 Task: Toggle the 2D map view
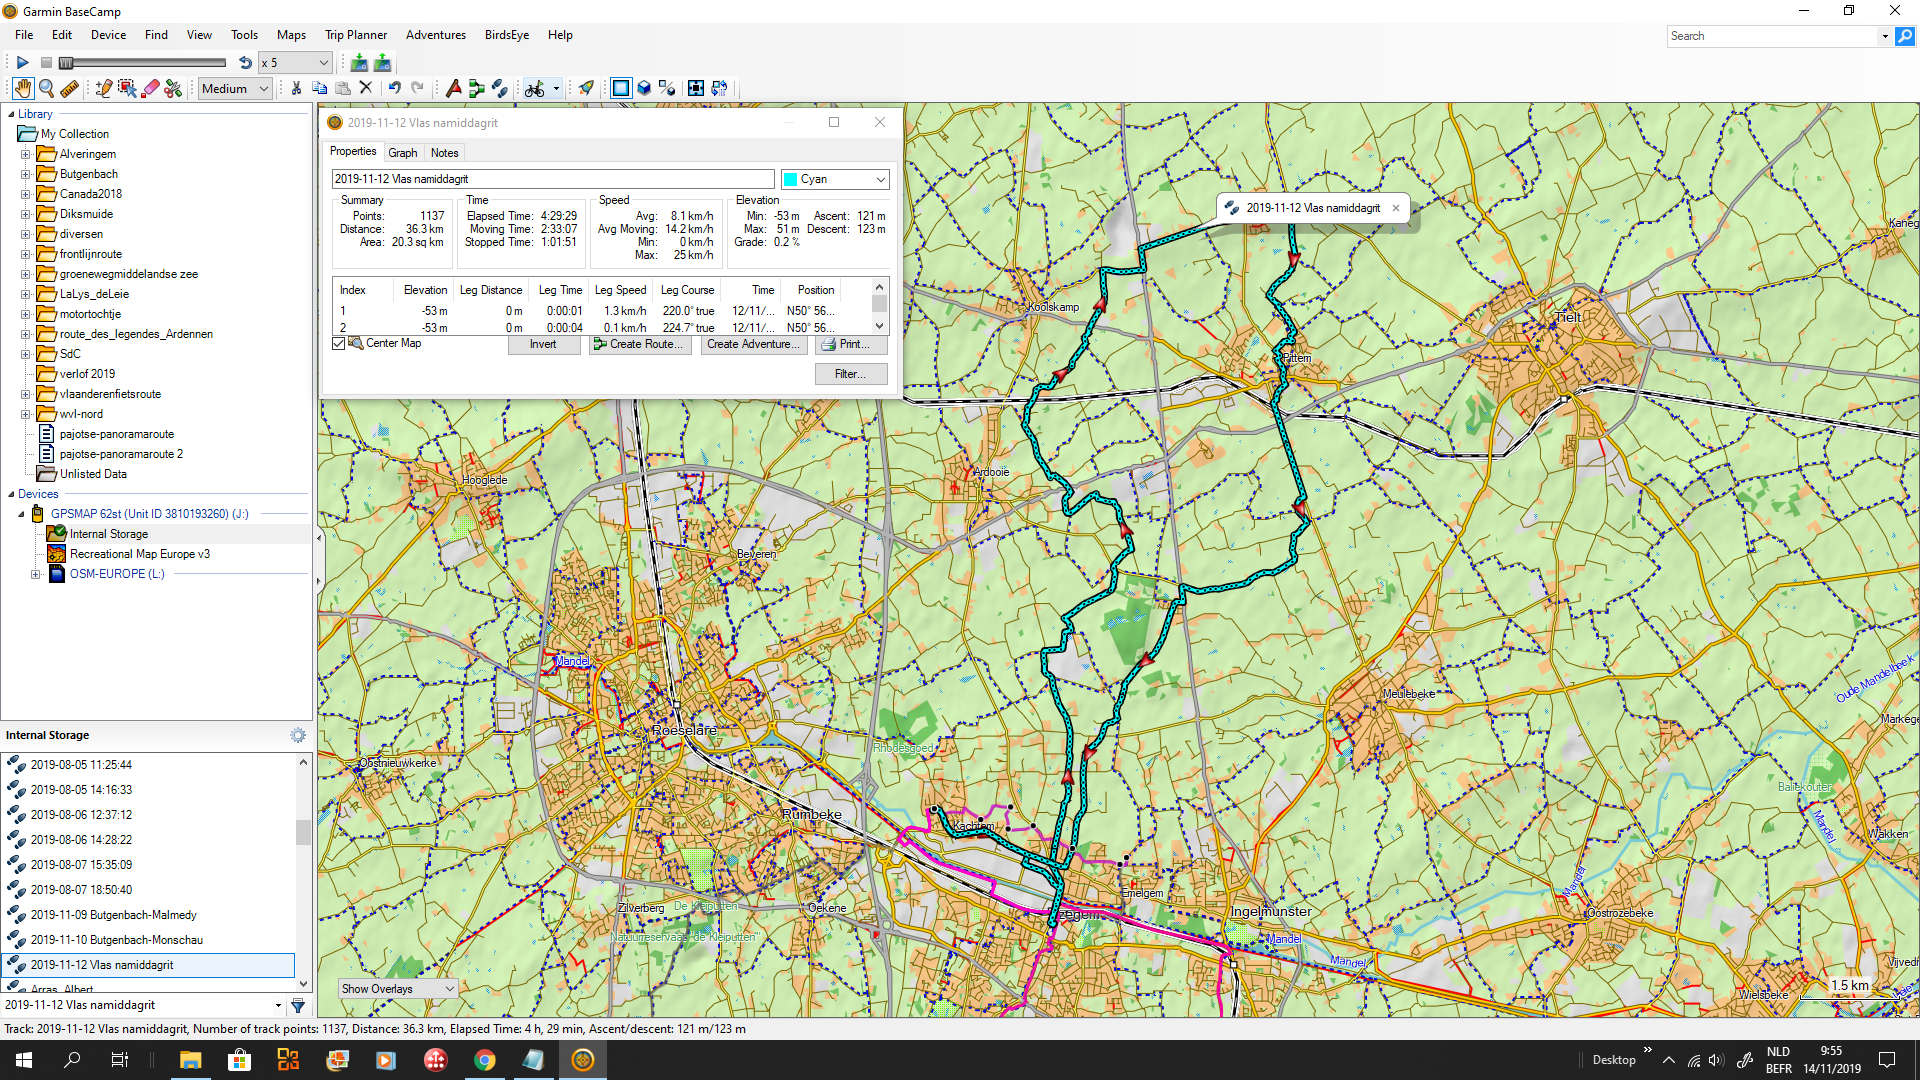621,89
